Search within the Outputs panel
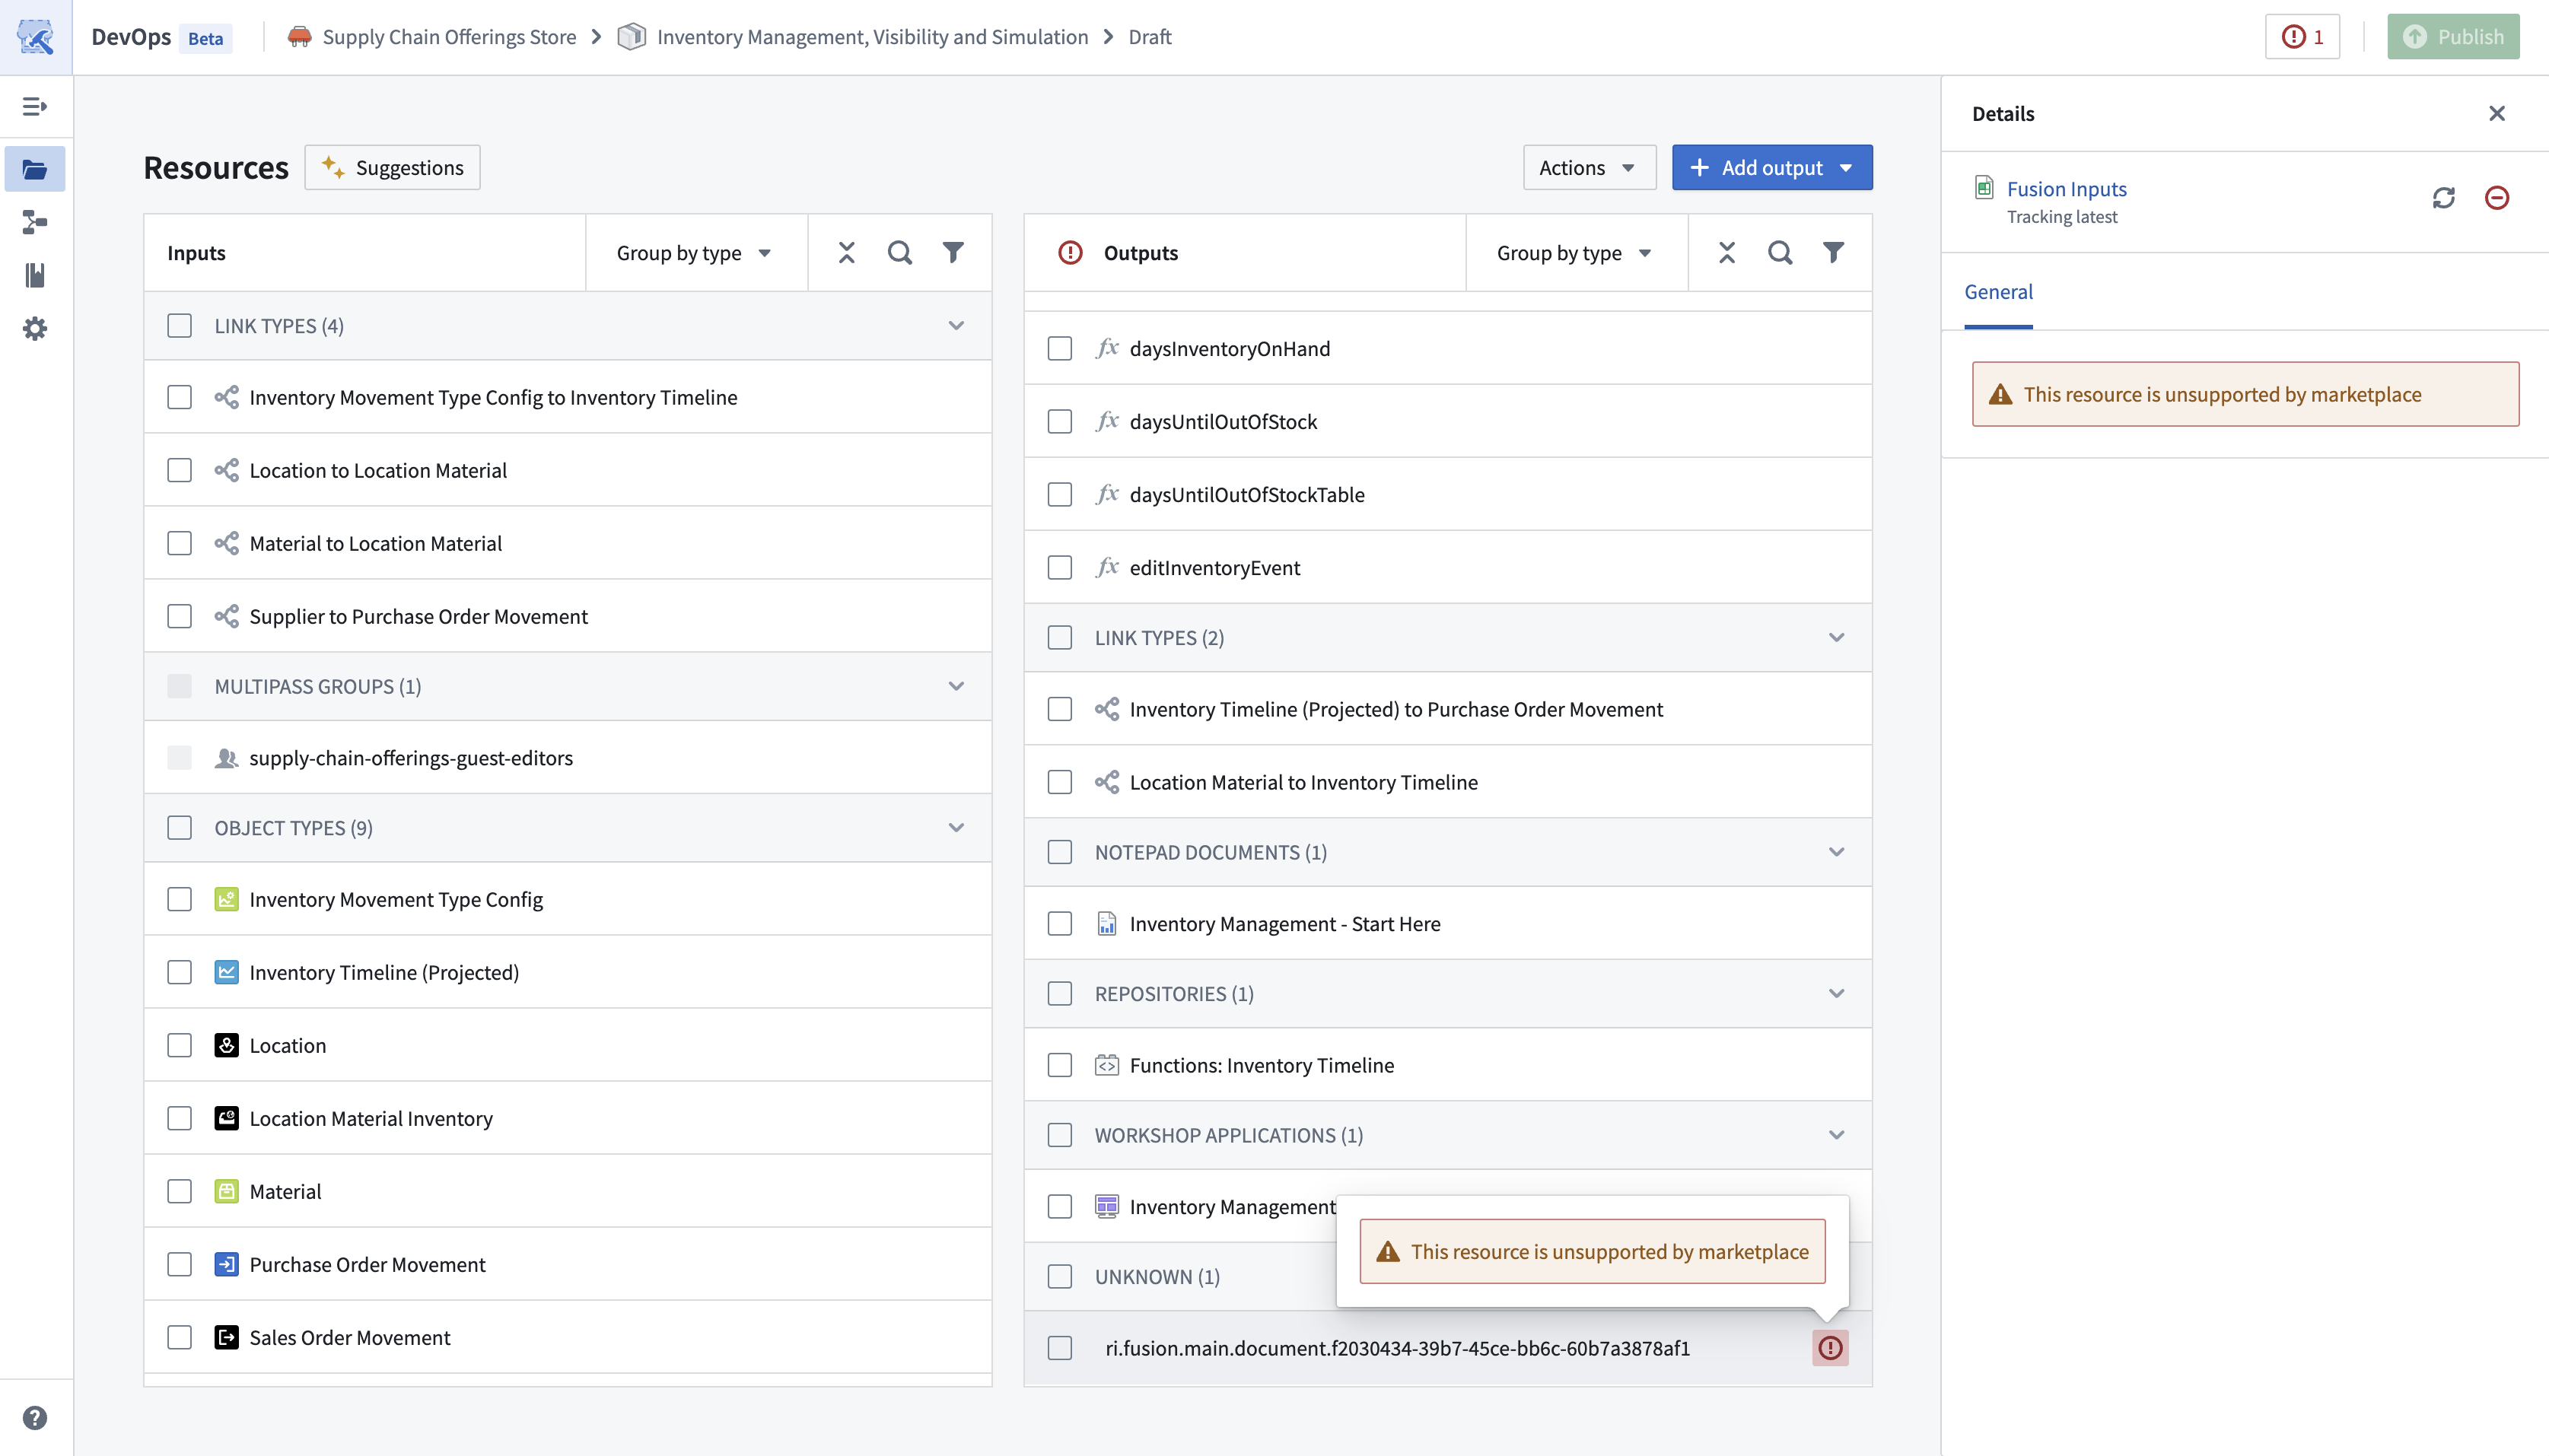The width and height of the screenshot is (2549, 1456). (1780, 252)
